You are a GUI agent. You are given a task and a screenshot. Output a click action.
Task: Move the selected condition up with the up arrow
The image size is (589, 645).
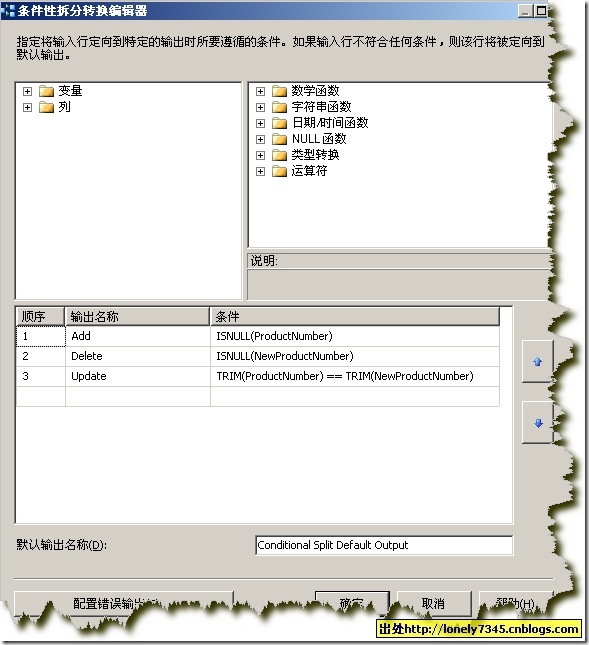(x=537, y=362)
